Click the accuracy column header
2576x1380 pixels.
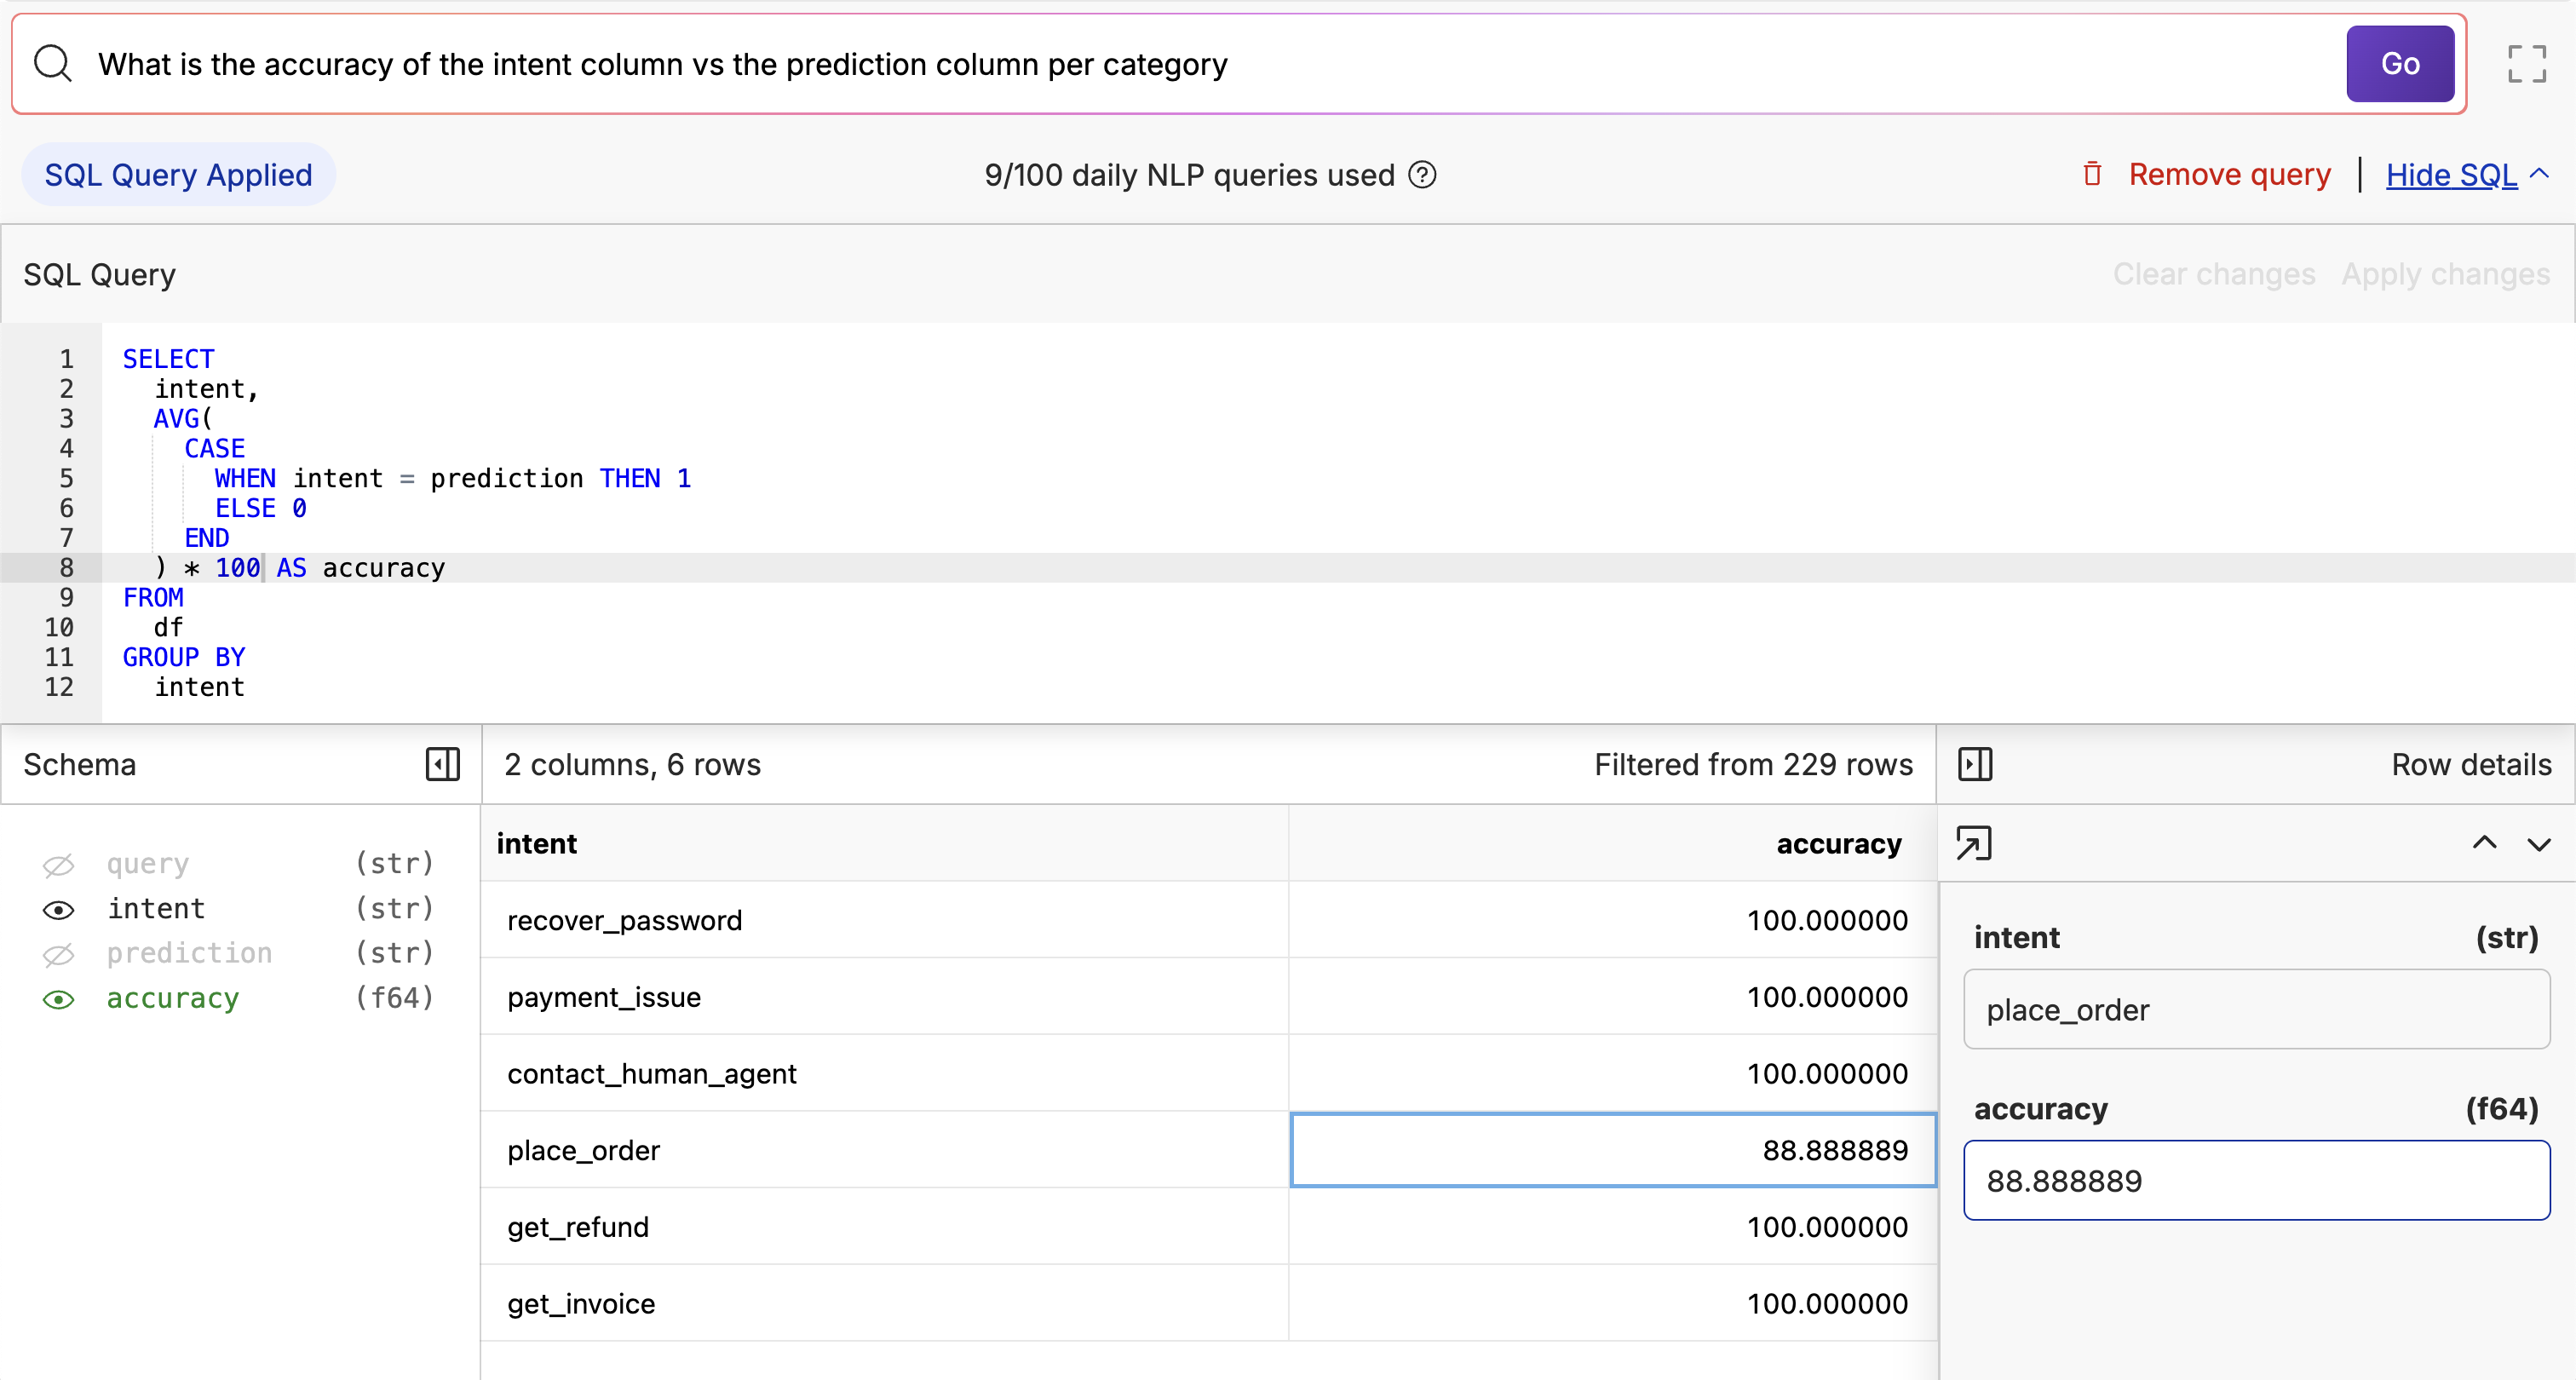point(1838,844)
